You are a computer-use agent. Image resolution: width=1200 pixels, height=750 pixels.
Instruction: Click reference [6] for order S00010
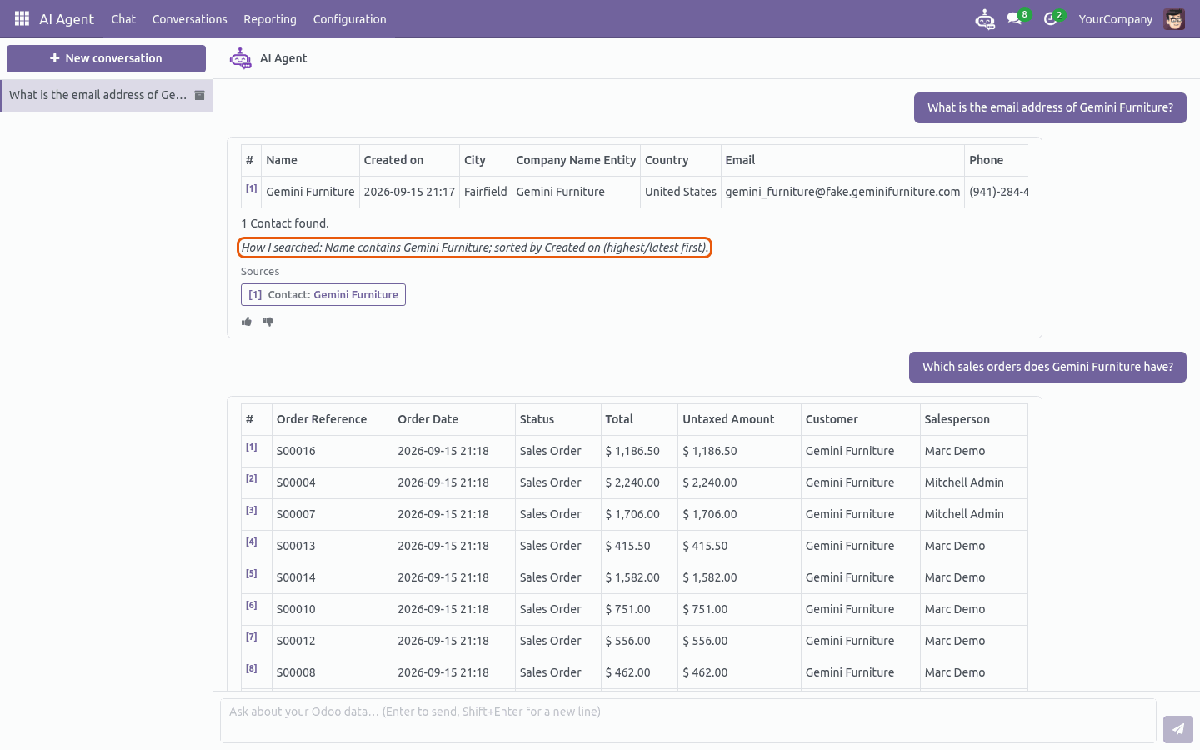click(251, 605)
